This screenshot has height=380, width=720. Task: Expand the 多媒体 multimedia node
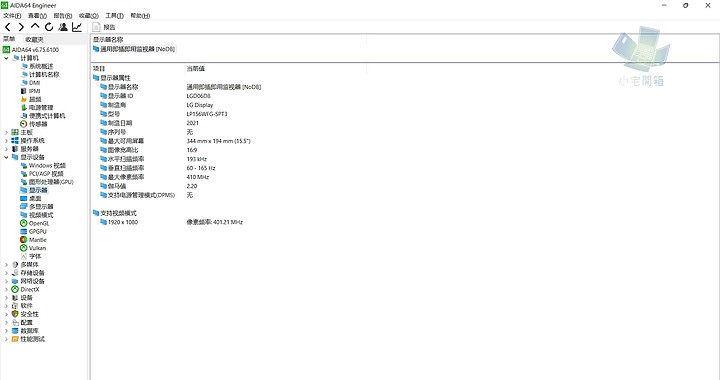click(x=6, y=264)
